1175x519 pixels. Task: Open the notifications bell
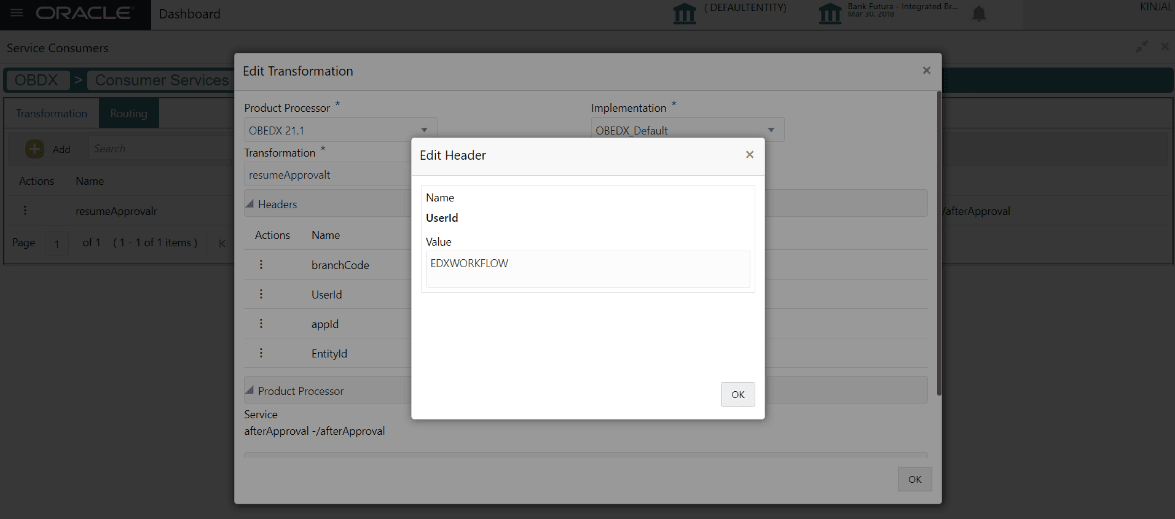tap(979, 14)
